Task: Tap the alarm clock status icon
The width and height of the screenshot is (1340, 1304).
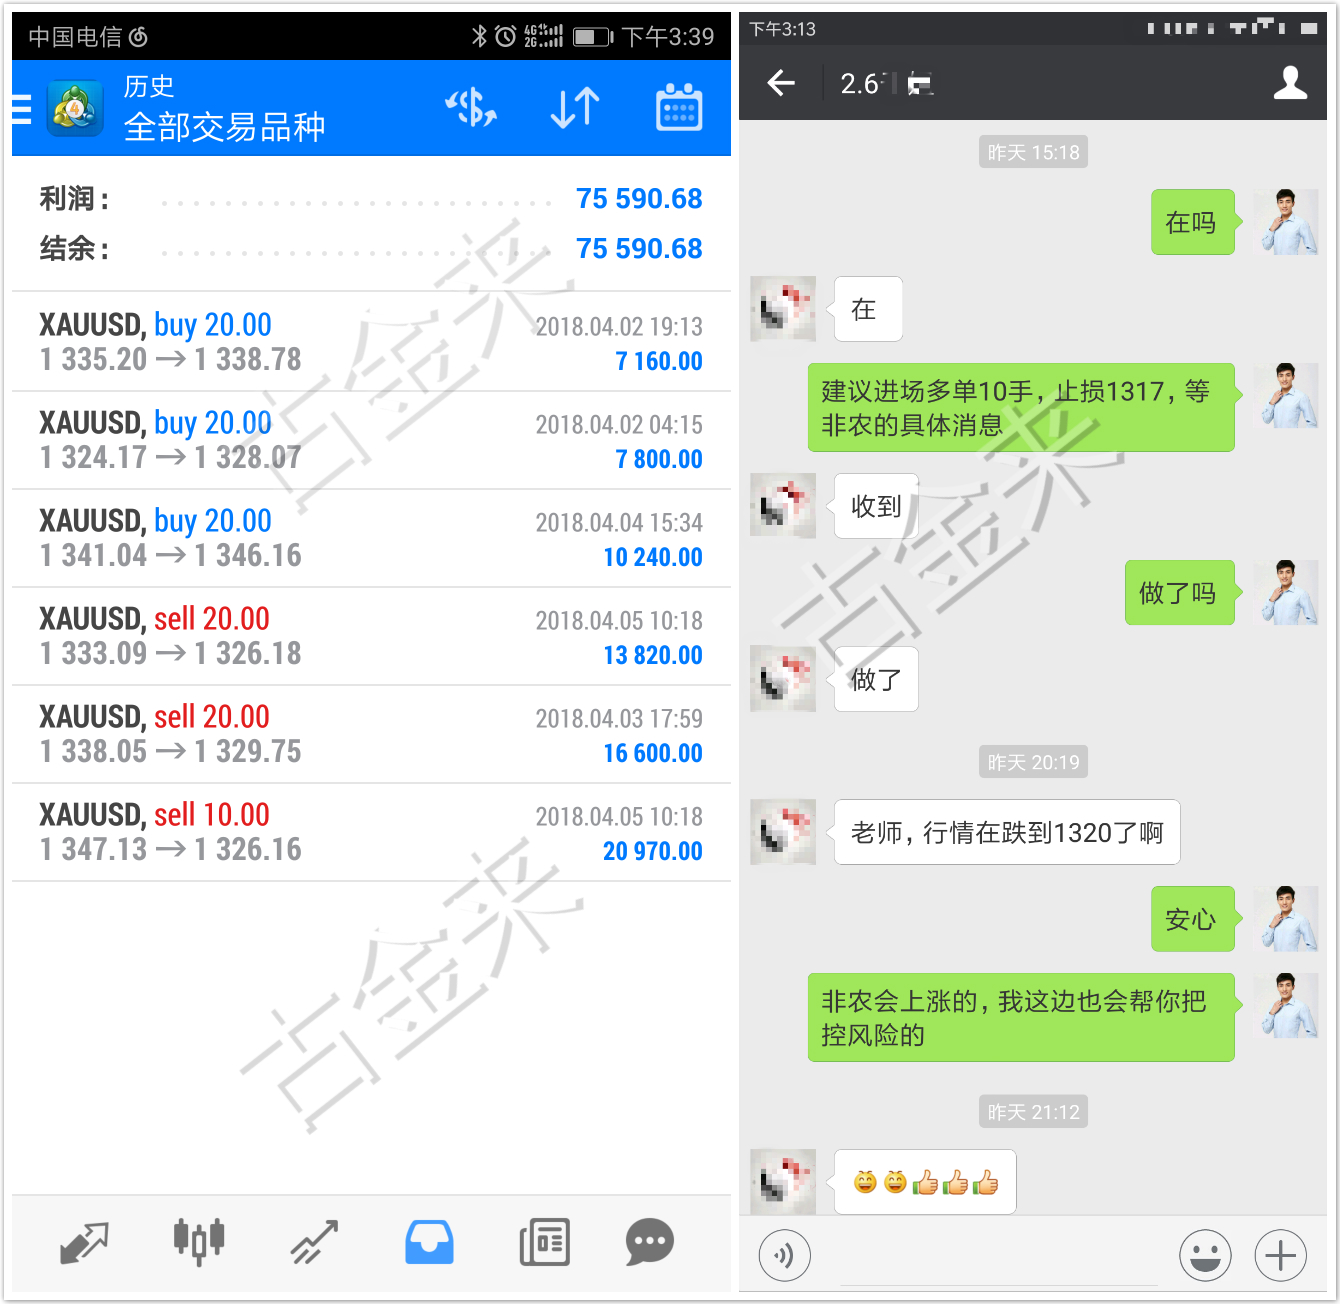Action: pos(506,37)
